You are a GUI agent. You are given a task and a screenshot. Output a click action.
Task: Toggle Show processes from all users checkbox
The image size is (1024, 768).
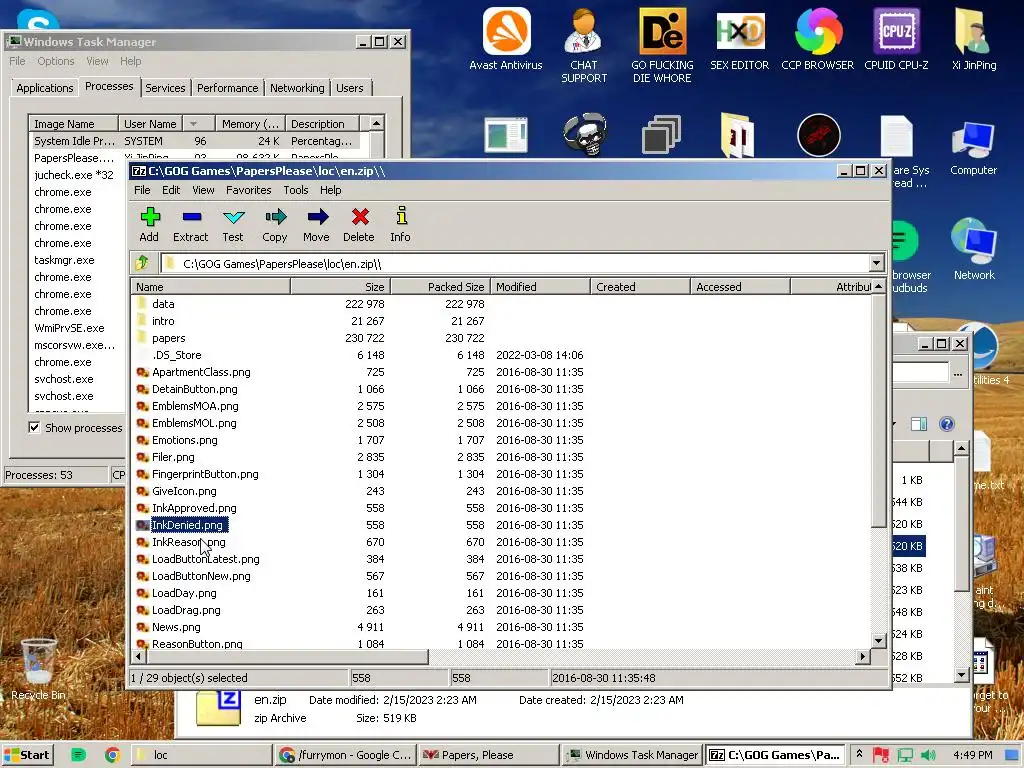coord(34,427)
